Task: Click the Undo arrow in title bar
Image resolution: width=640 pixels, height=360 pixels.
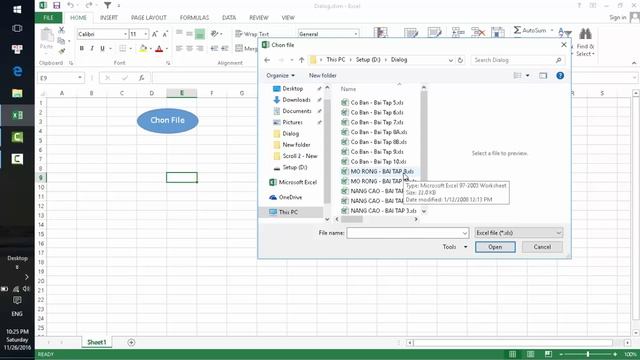Action: 70,5
